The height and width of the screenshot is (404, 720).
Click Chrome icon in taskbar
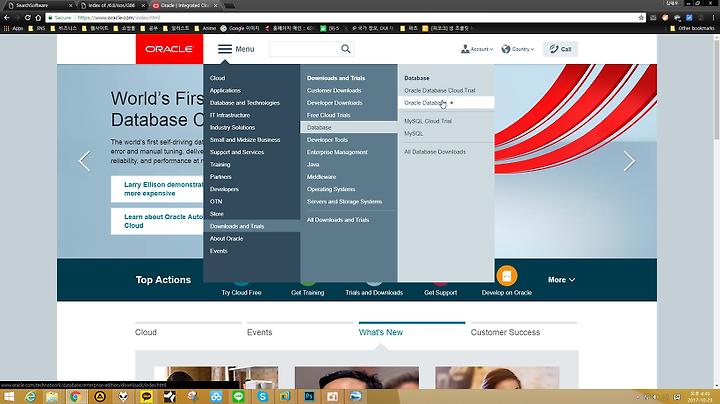[x=75, y=397]
